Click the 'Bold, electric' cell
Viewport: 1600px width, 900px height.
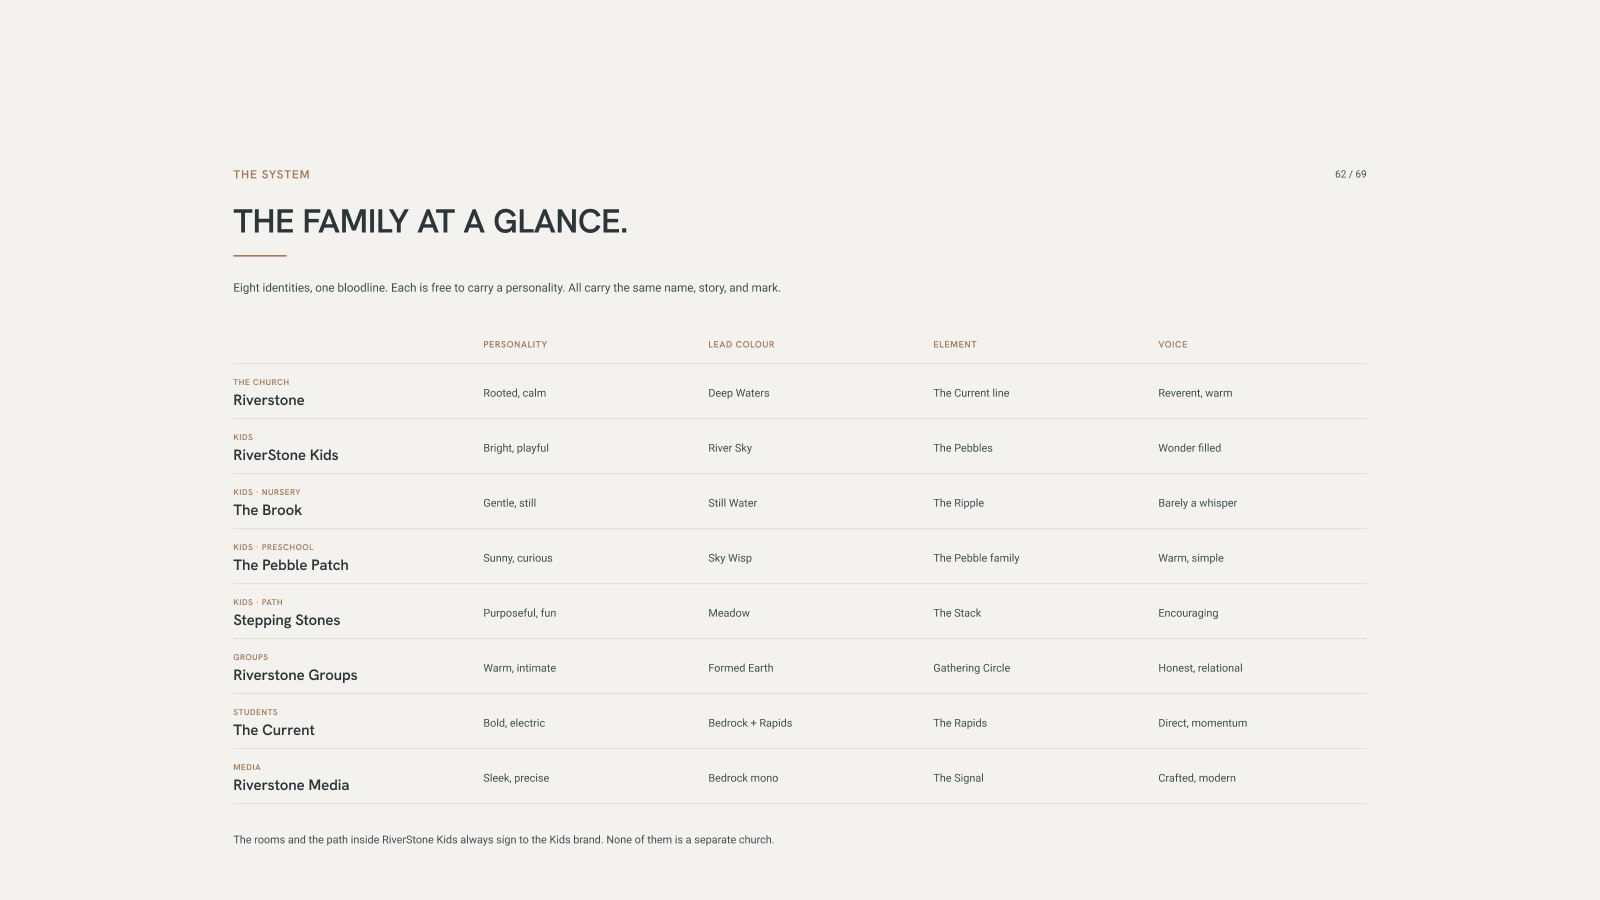tap(514, 723)
